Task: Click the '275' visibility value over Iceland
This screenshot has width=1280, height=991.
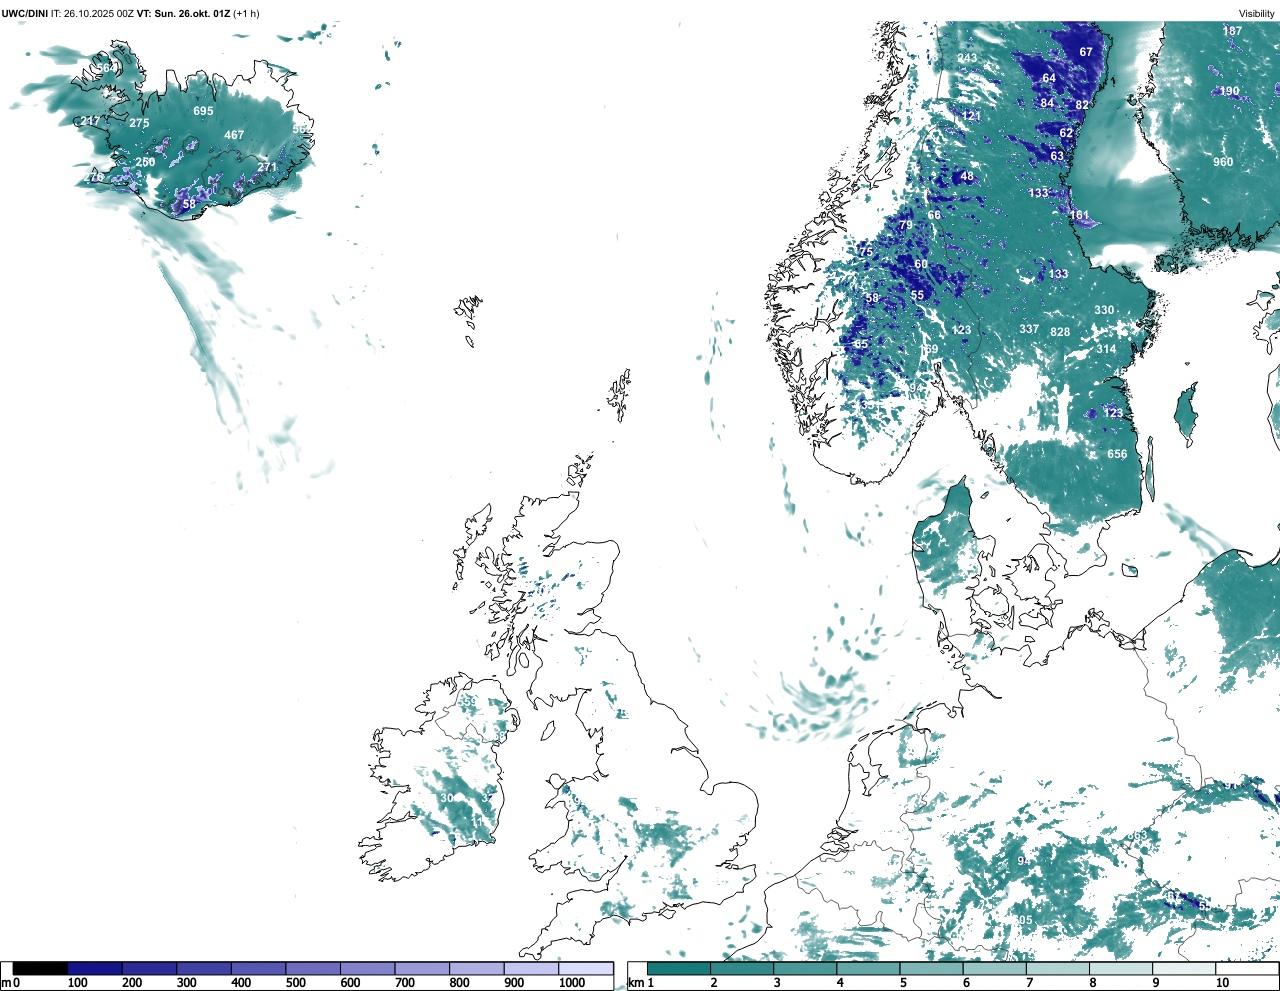Action: pyautogui.click(x=139, y=124)
